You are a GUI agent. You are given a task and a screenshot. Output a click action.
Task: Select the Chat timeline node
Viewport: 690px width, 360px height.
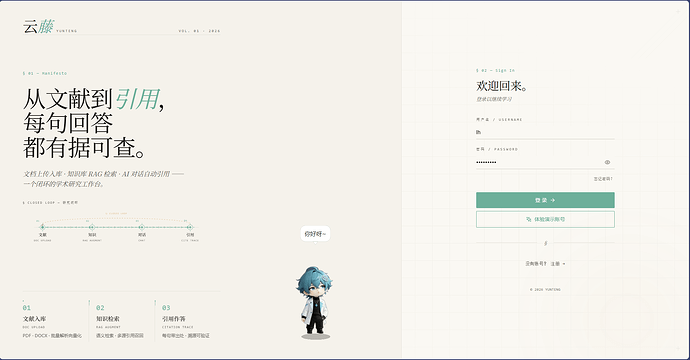click(x=141, y=228)
